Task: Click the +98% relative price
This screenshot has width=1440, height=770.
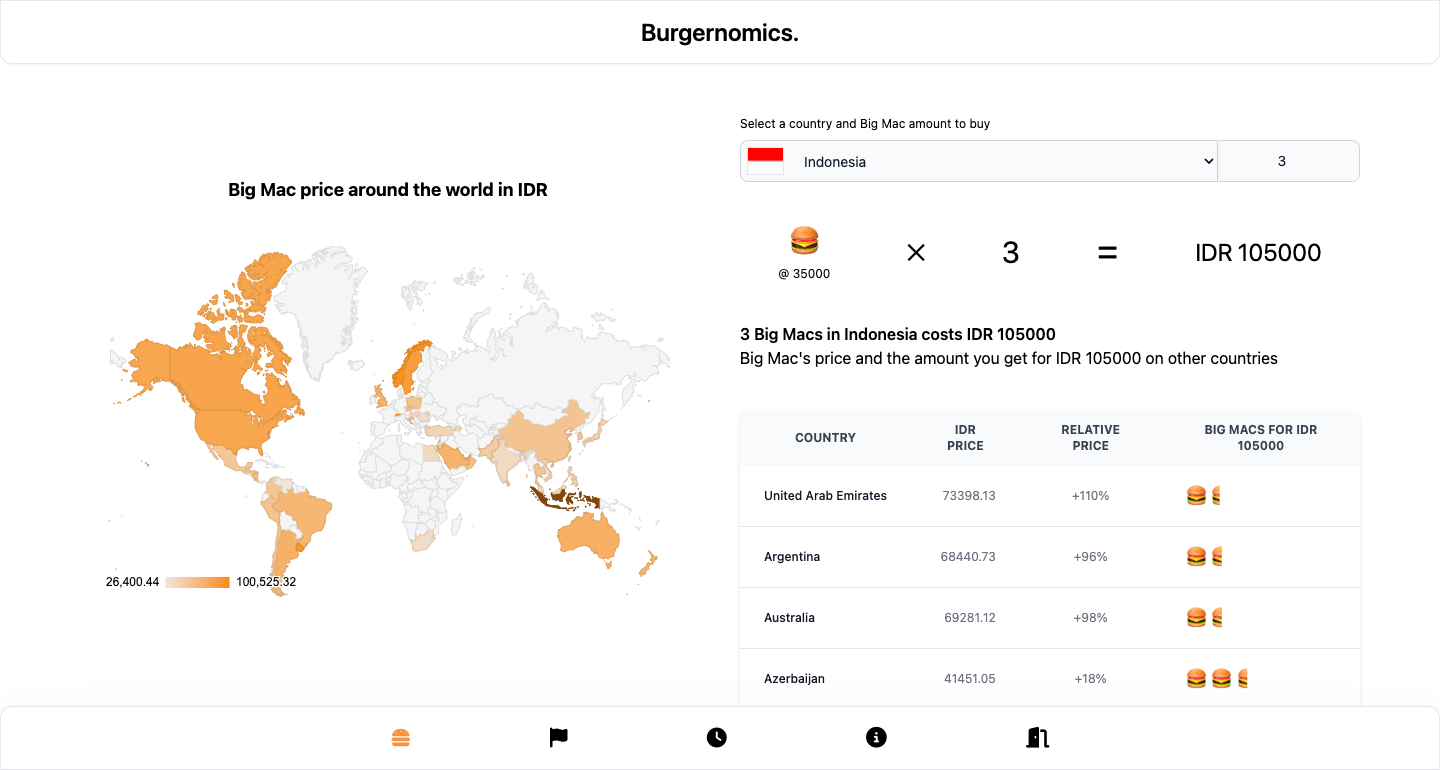Action: (1090, 618)
